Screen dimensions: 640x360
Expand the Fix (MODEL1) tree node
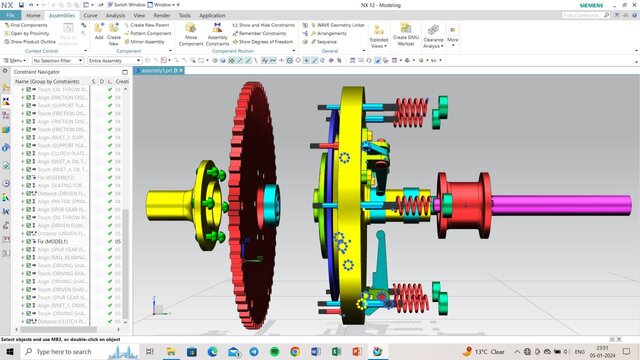click(23, 241)
